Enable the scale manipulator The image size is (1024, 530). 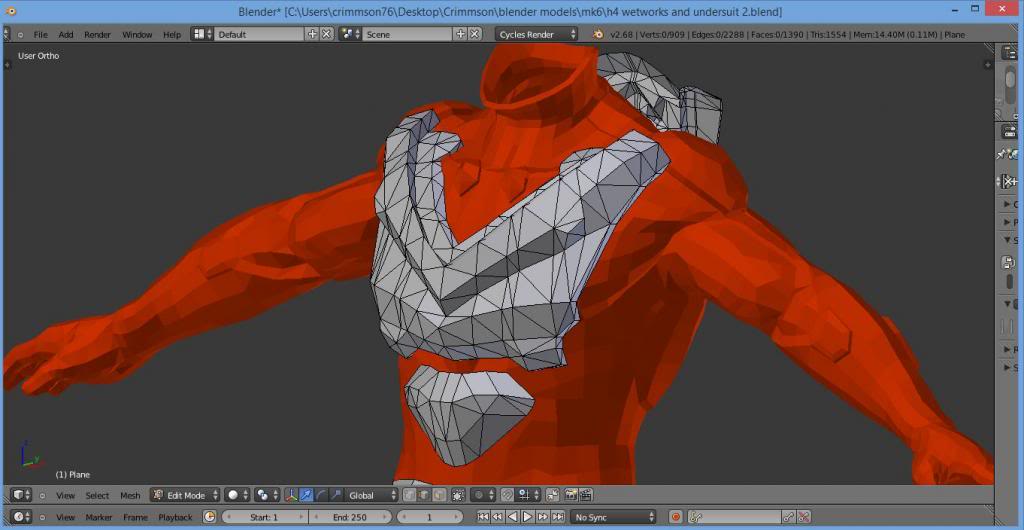tap(336, 495)
